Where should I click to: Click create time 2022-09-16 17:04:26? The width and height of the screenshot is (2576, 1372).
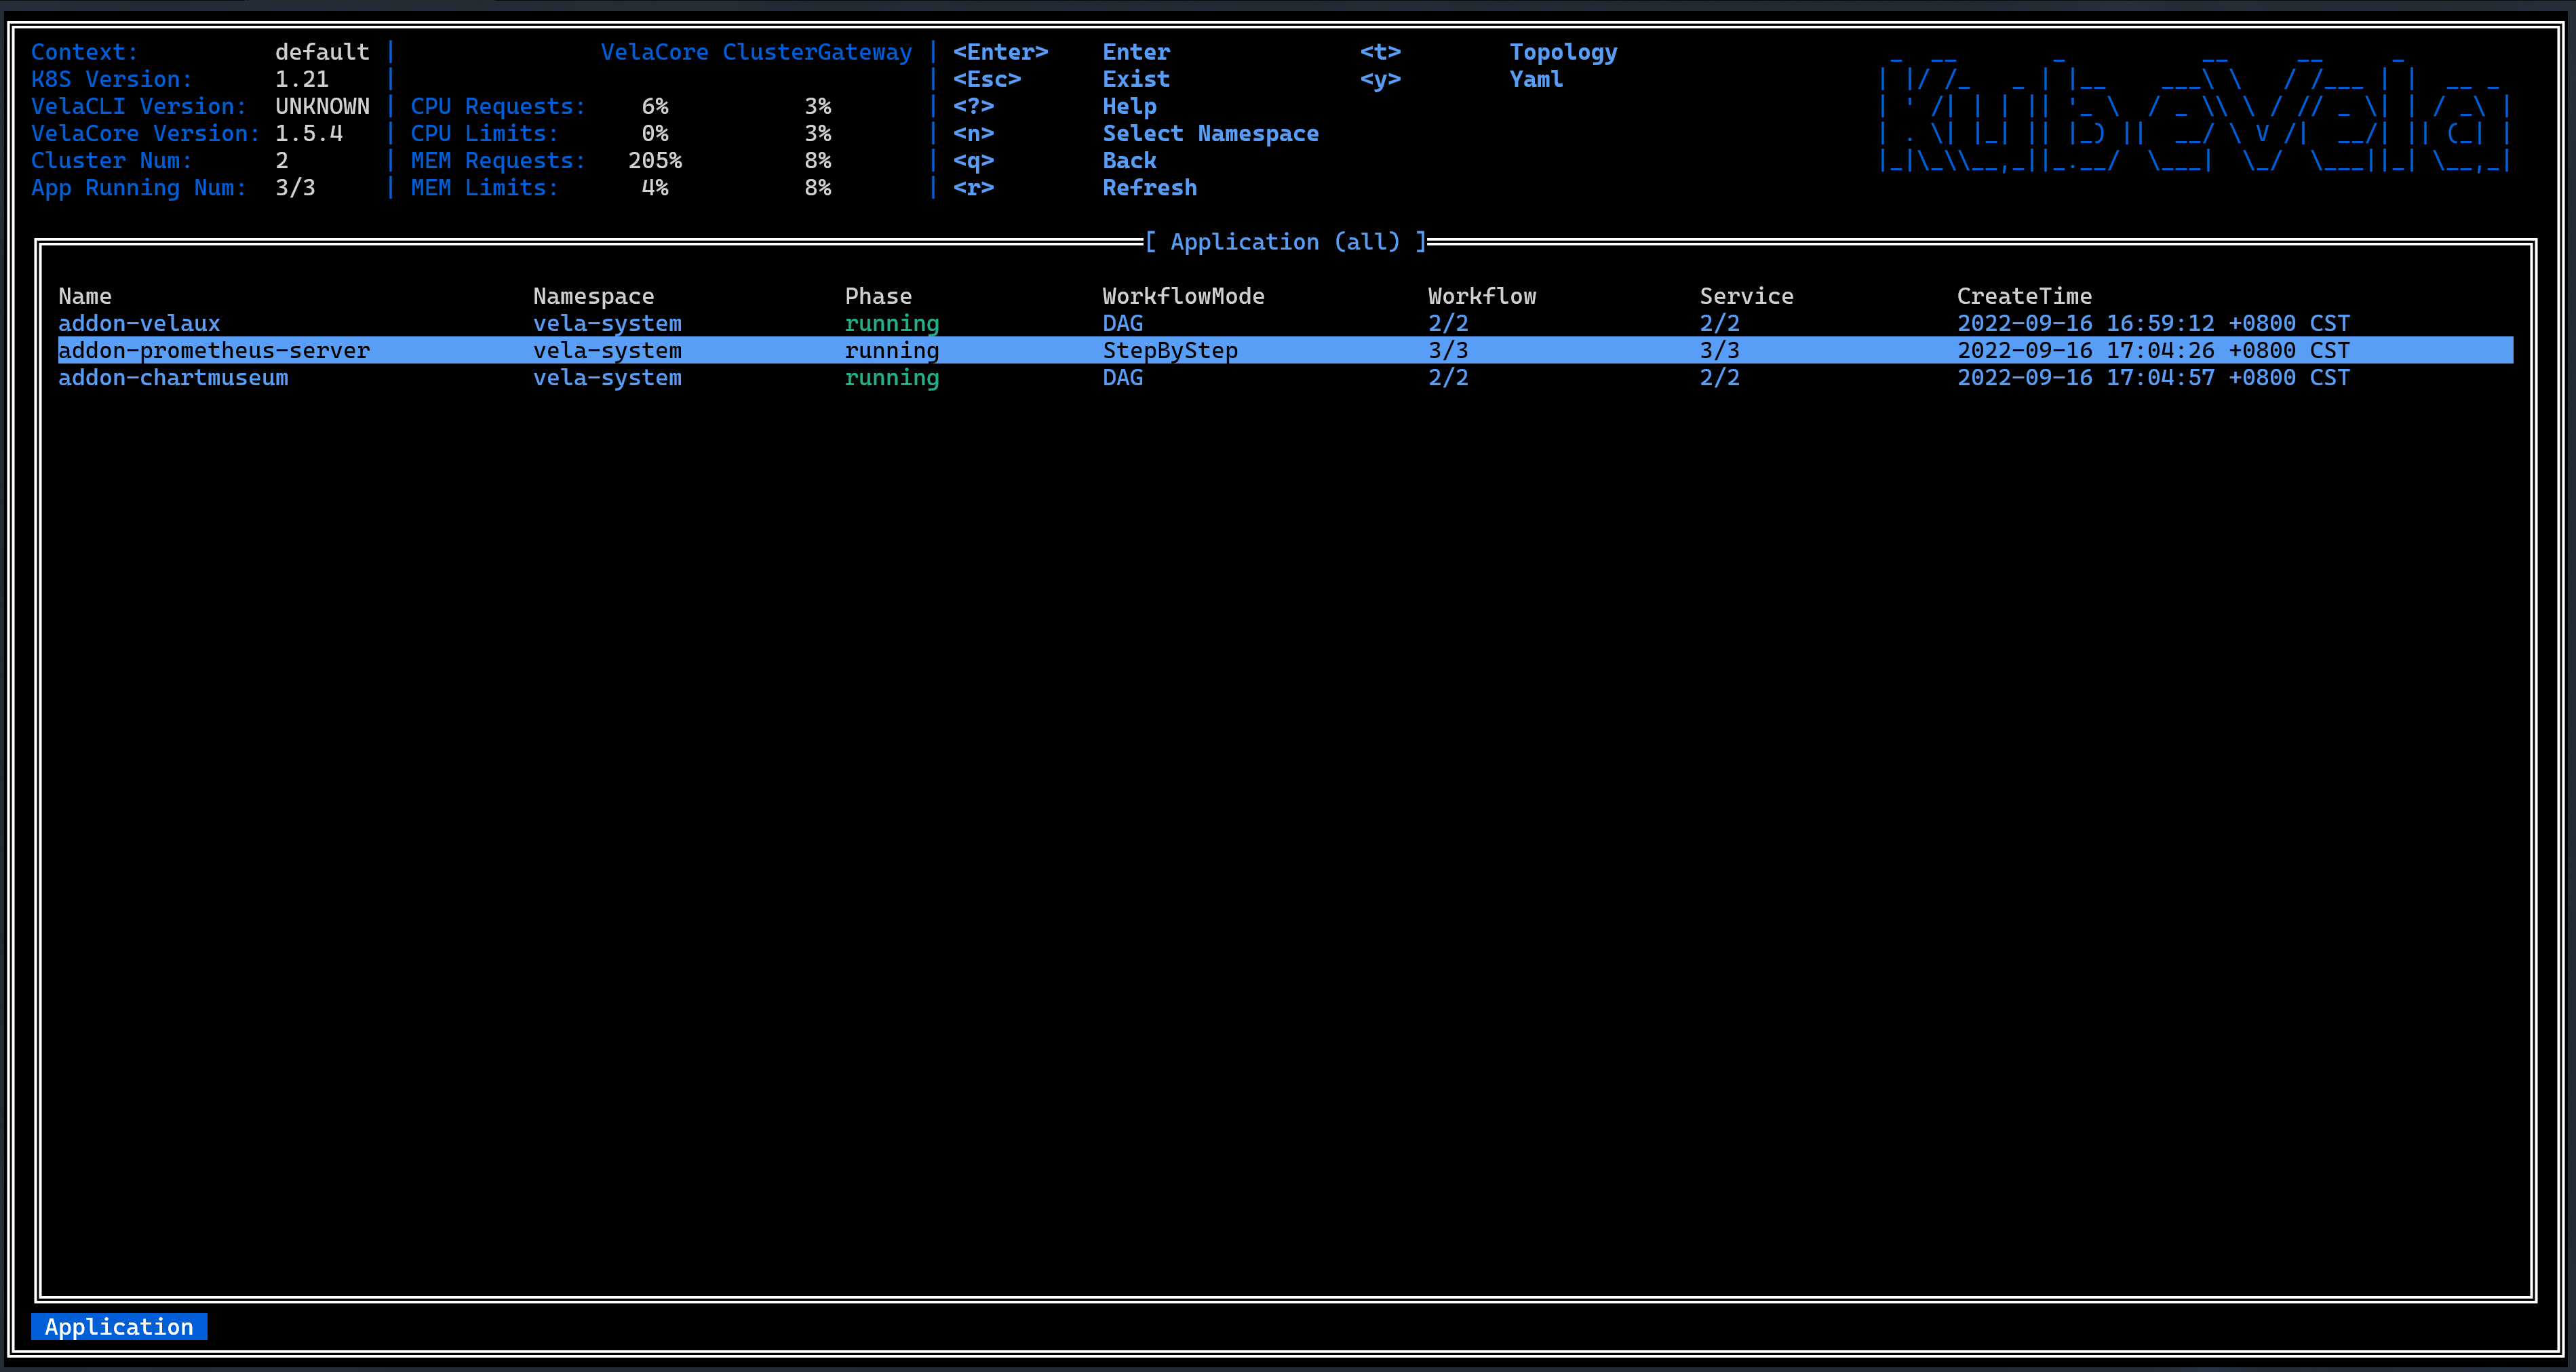pyautogui.click(x=2153, y=350)
